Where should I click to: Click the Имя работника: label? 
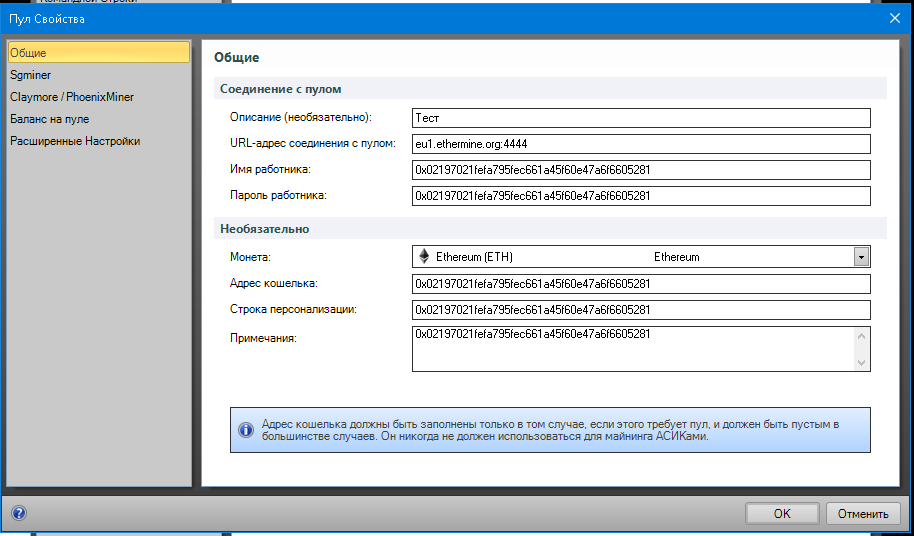(270, 170)
